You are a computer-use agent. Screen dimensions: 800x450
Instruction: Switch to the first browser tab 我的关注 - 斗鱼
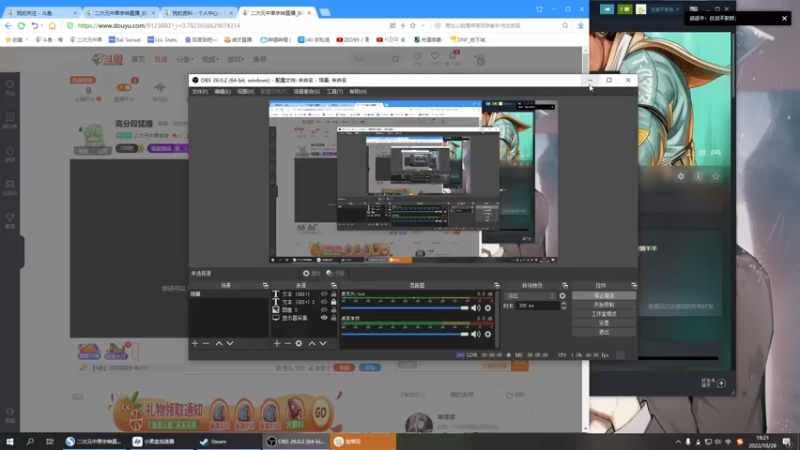coord(40,13)
